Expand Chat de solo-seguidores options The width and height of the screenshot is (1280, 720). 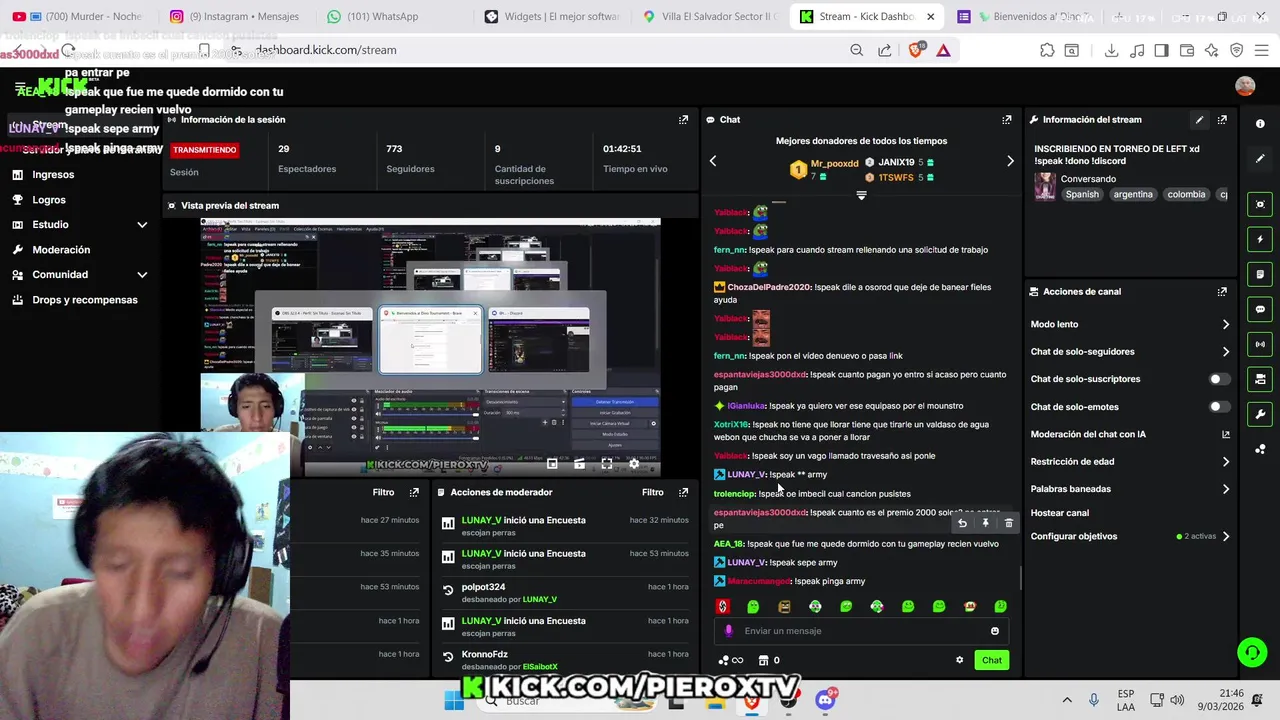(x=1225, y=352)
